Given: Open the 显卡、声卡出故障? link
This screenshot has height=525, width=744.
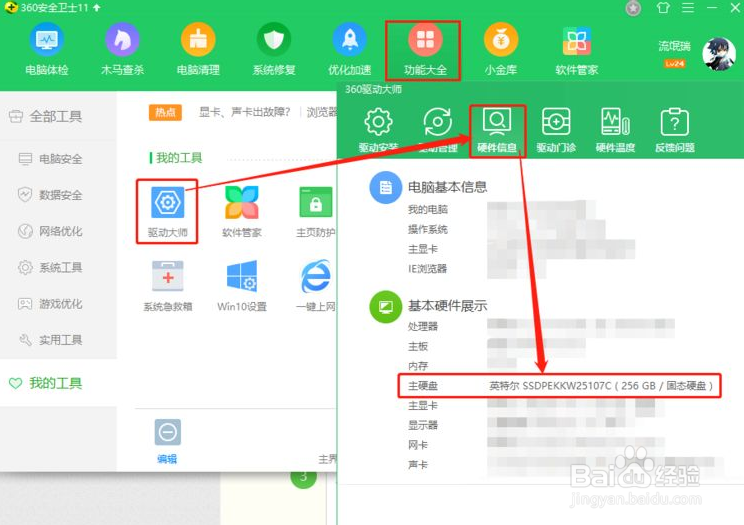Looking at the screenshot, I should (244, 112).
